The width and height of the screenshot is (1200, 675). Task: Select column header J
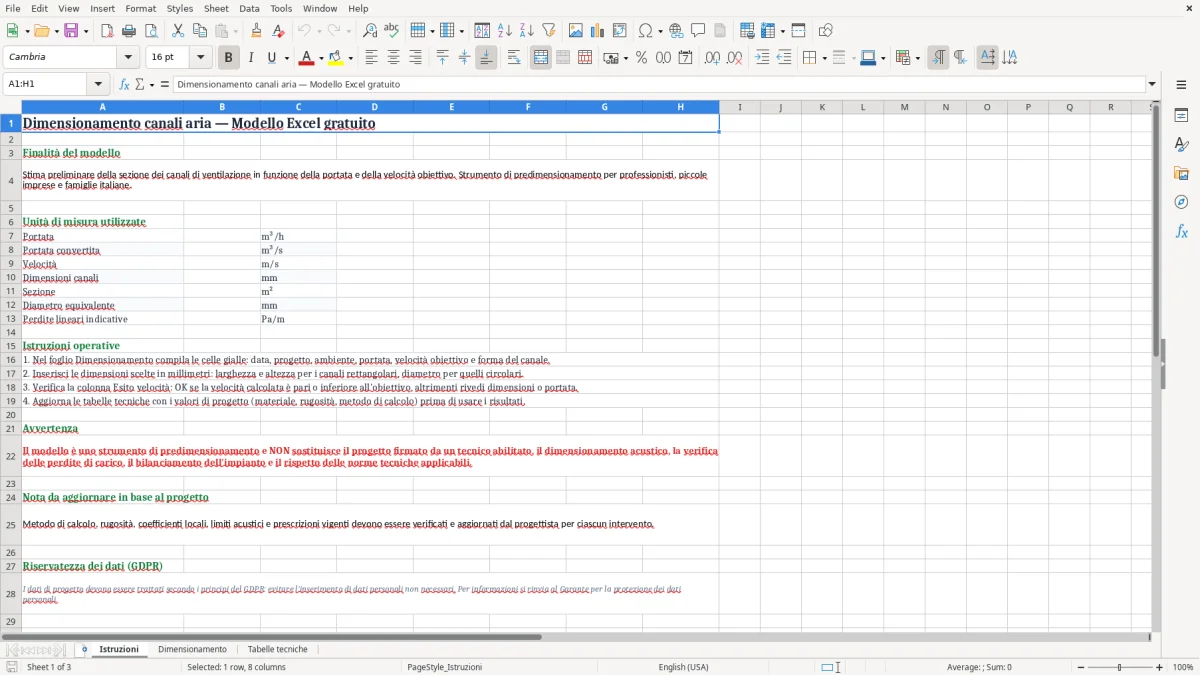click(780, 107)
